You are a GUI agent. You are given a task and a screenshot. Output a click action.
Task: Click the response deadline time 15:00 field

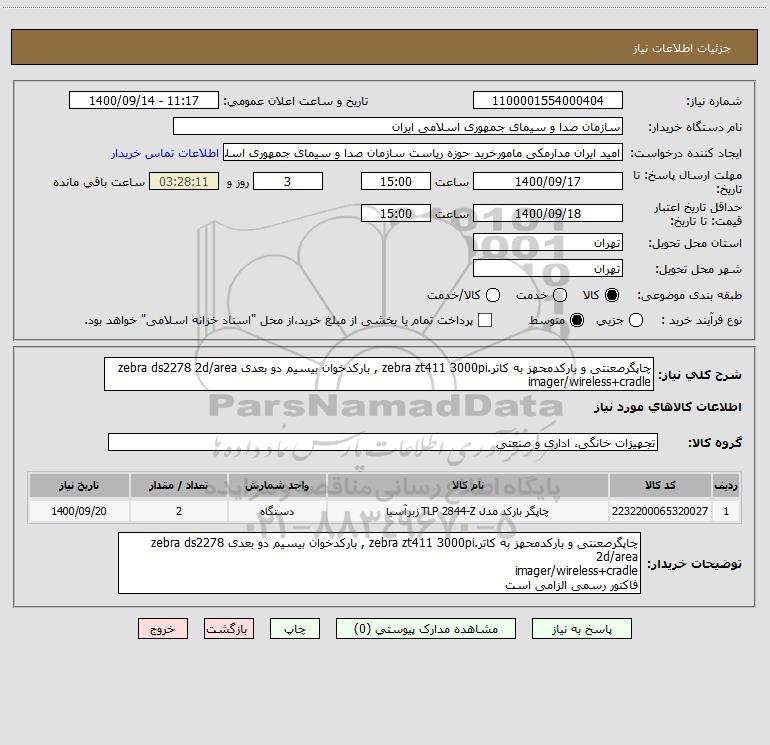396,181
